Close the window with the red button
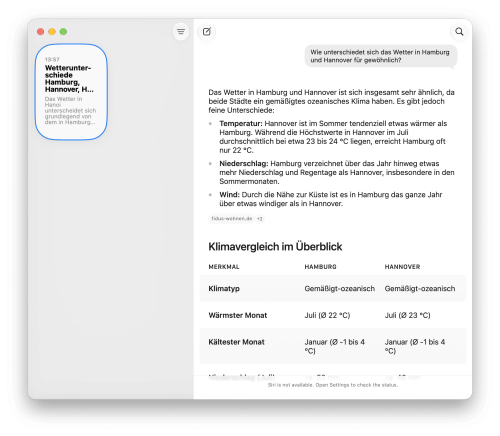The width and height of the screenshot is (500, 436). click(41, 32)
